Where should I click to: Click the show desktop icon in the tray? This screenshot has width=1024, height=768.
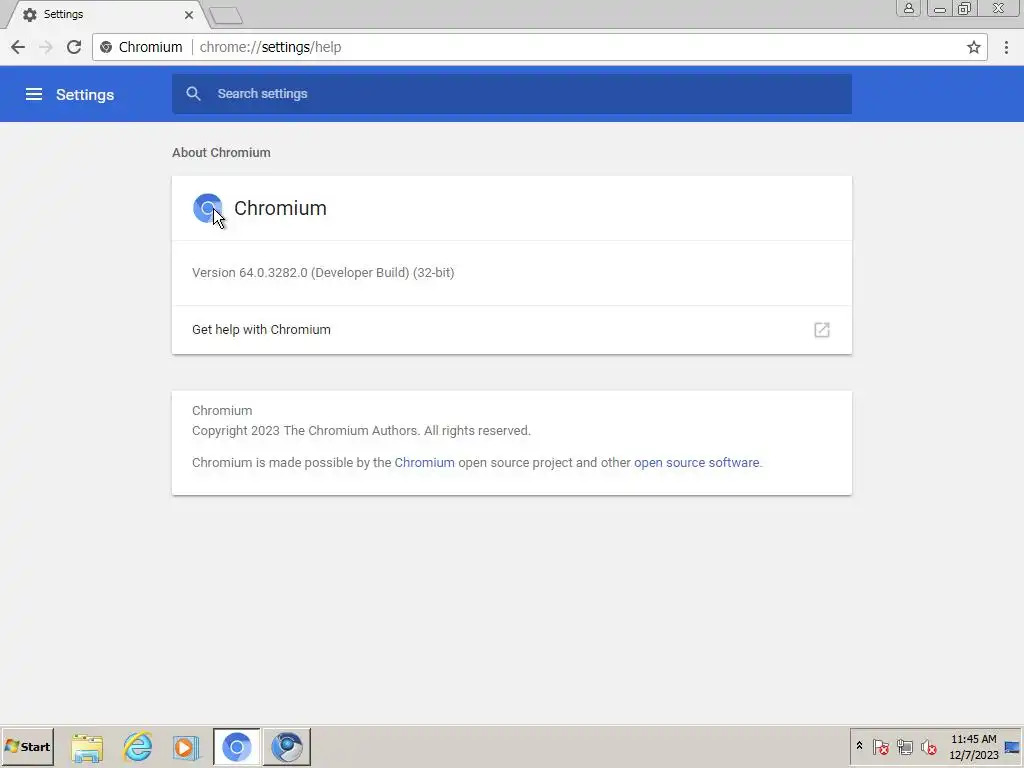coord(1012,747)
